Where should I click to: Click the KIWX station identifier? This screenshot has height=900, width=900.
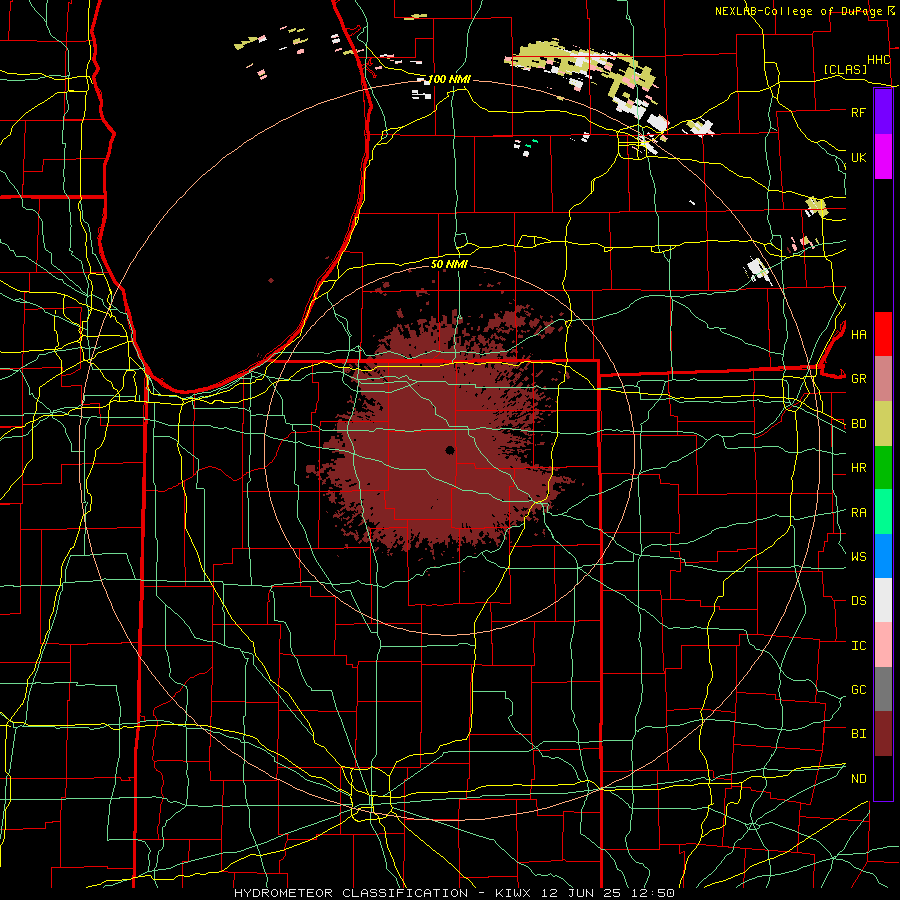(x=514, y=893)
